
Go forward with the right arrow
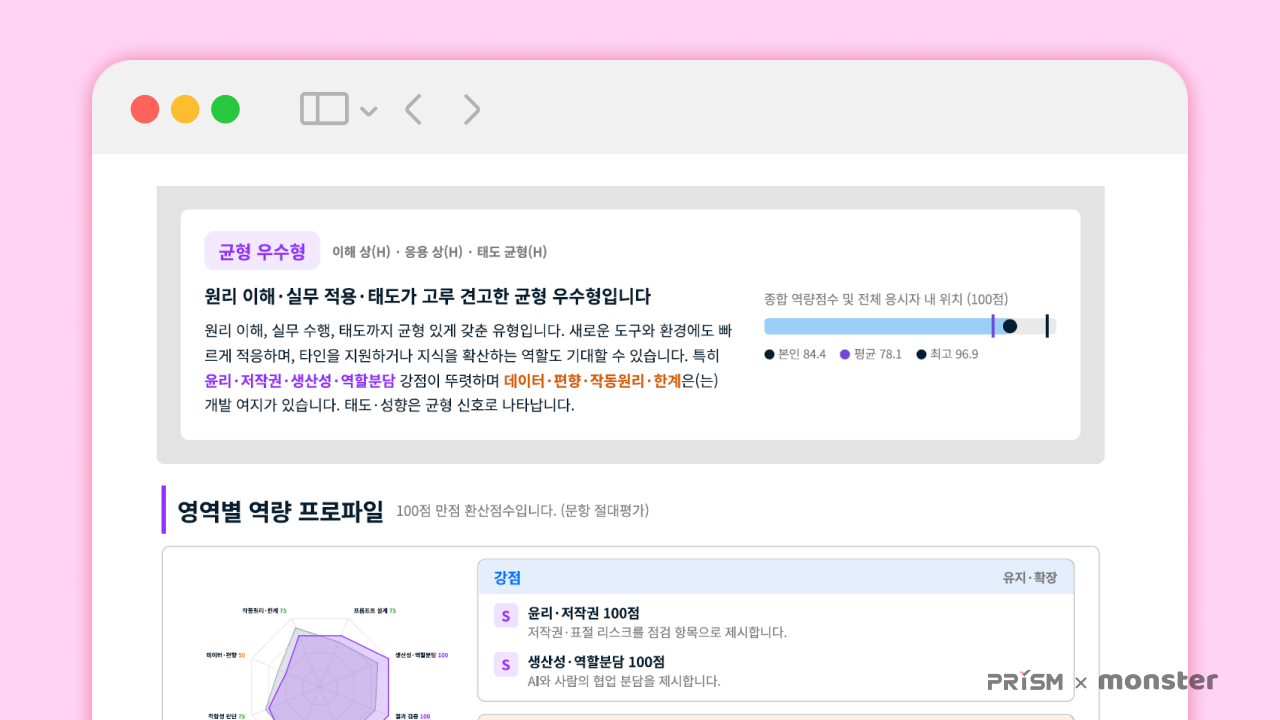coord(472,109)
